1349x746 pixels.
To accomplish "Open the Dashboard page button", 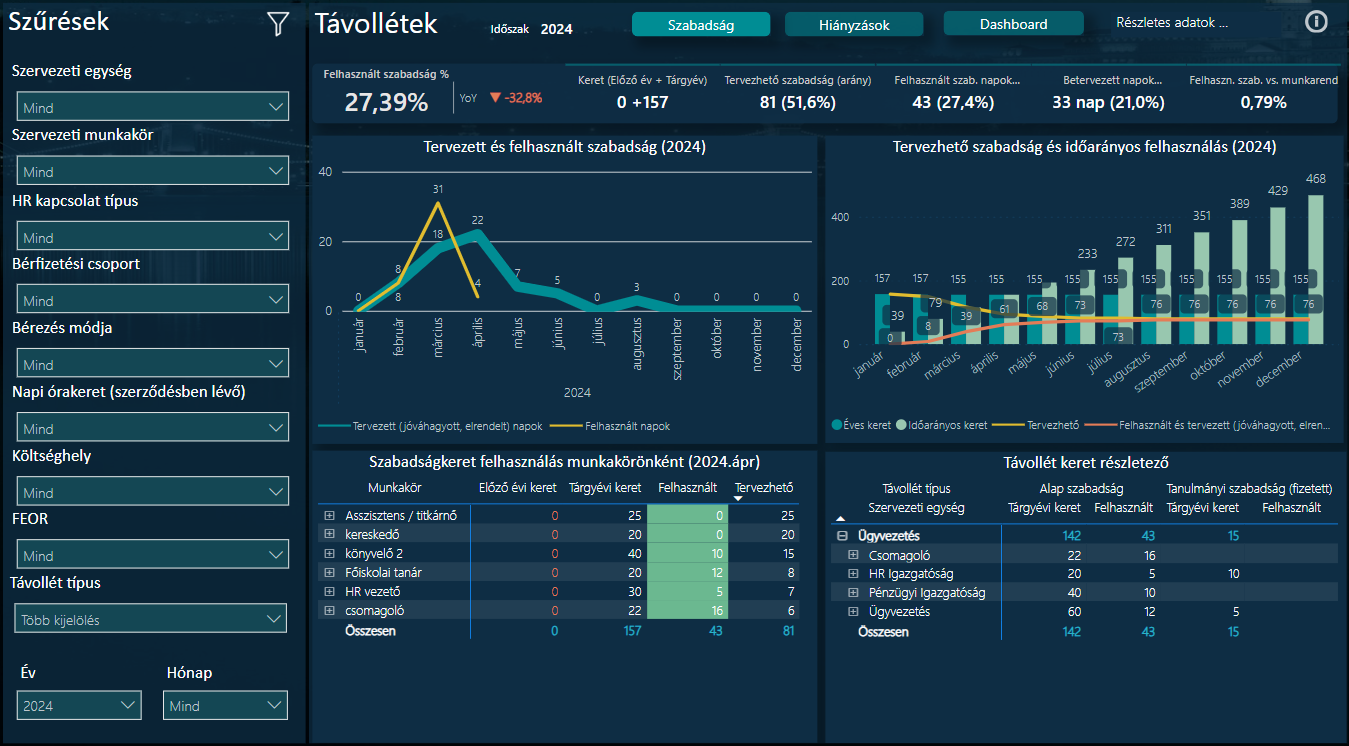I will tap(1013, 25).
